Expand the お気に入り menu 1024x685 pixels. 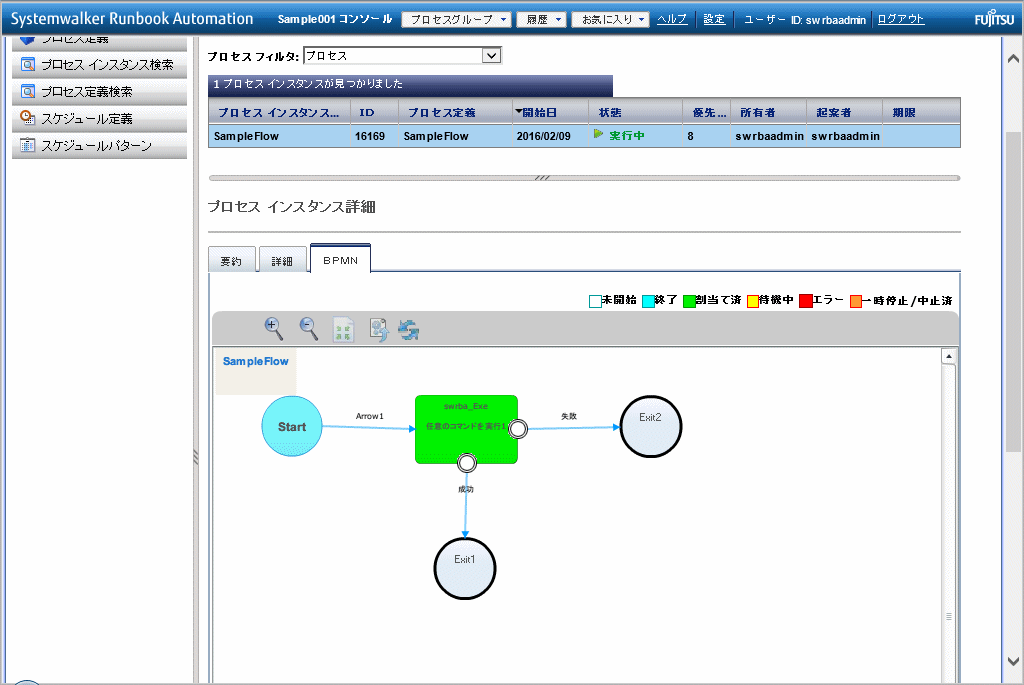click(x=611, y=20)
